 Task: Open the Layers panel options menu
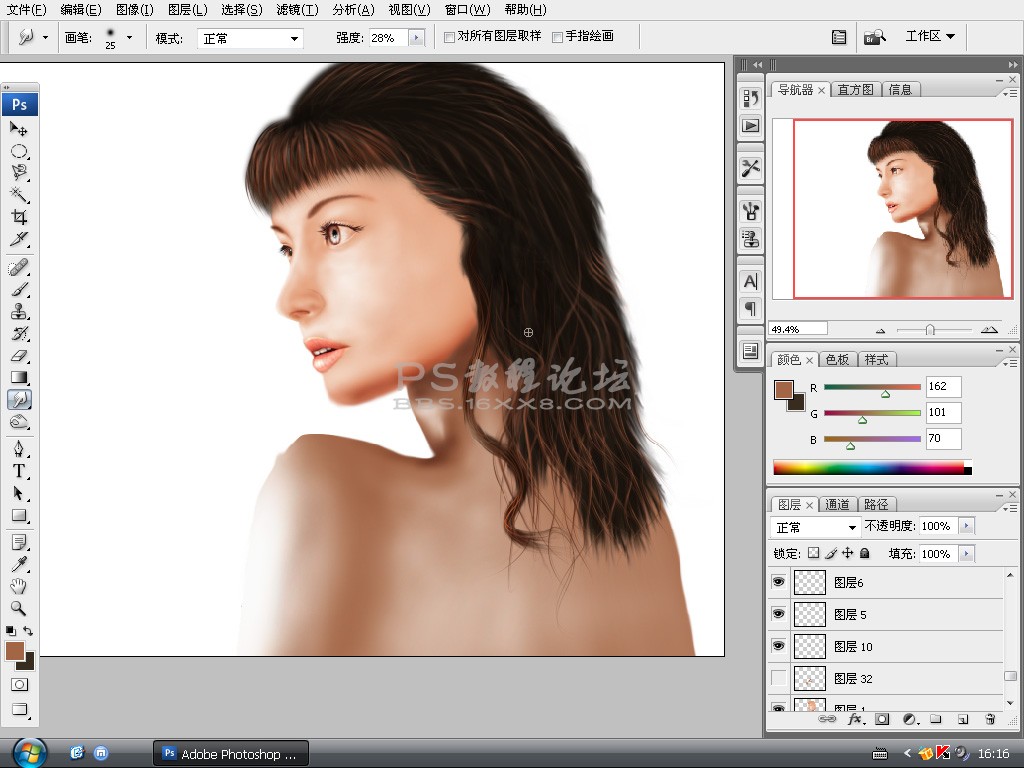[1010, 507]
